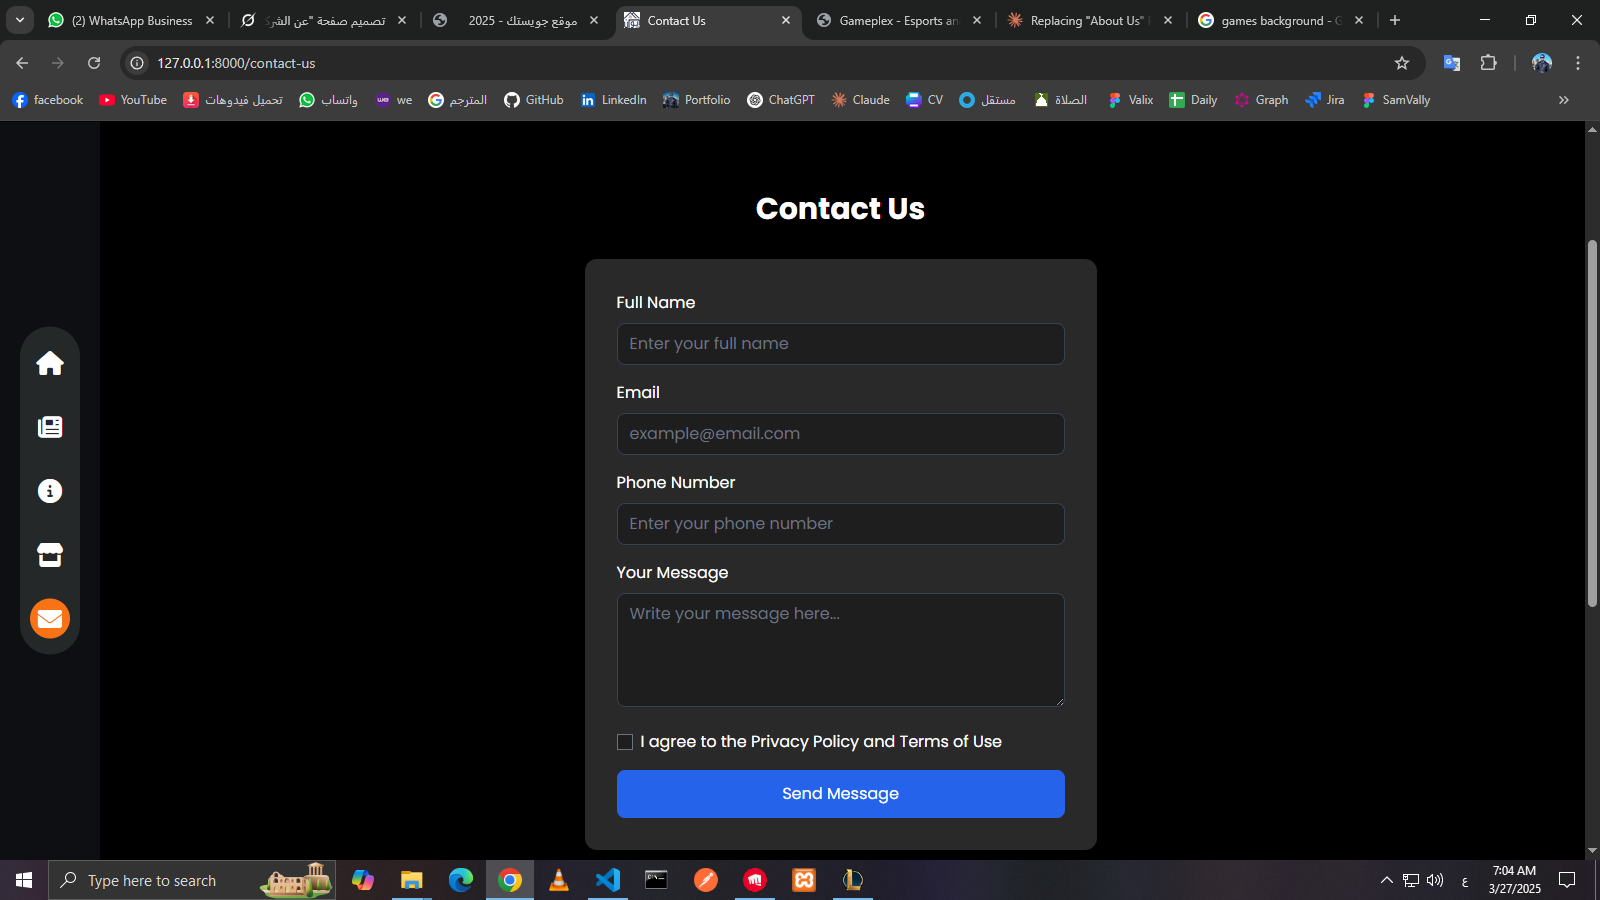Open the store icon in sidebar
Screen dimensions: 1600x900
[x=50, y=555]
